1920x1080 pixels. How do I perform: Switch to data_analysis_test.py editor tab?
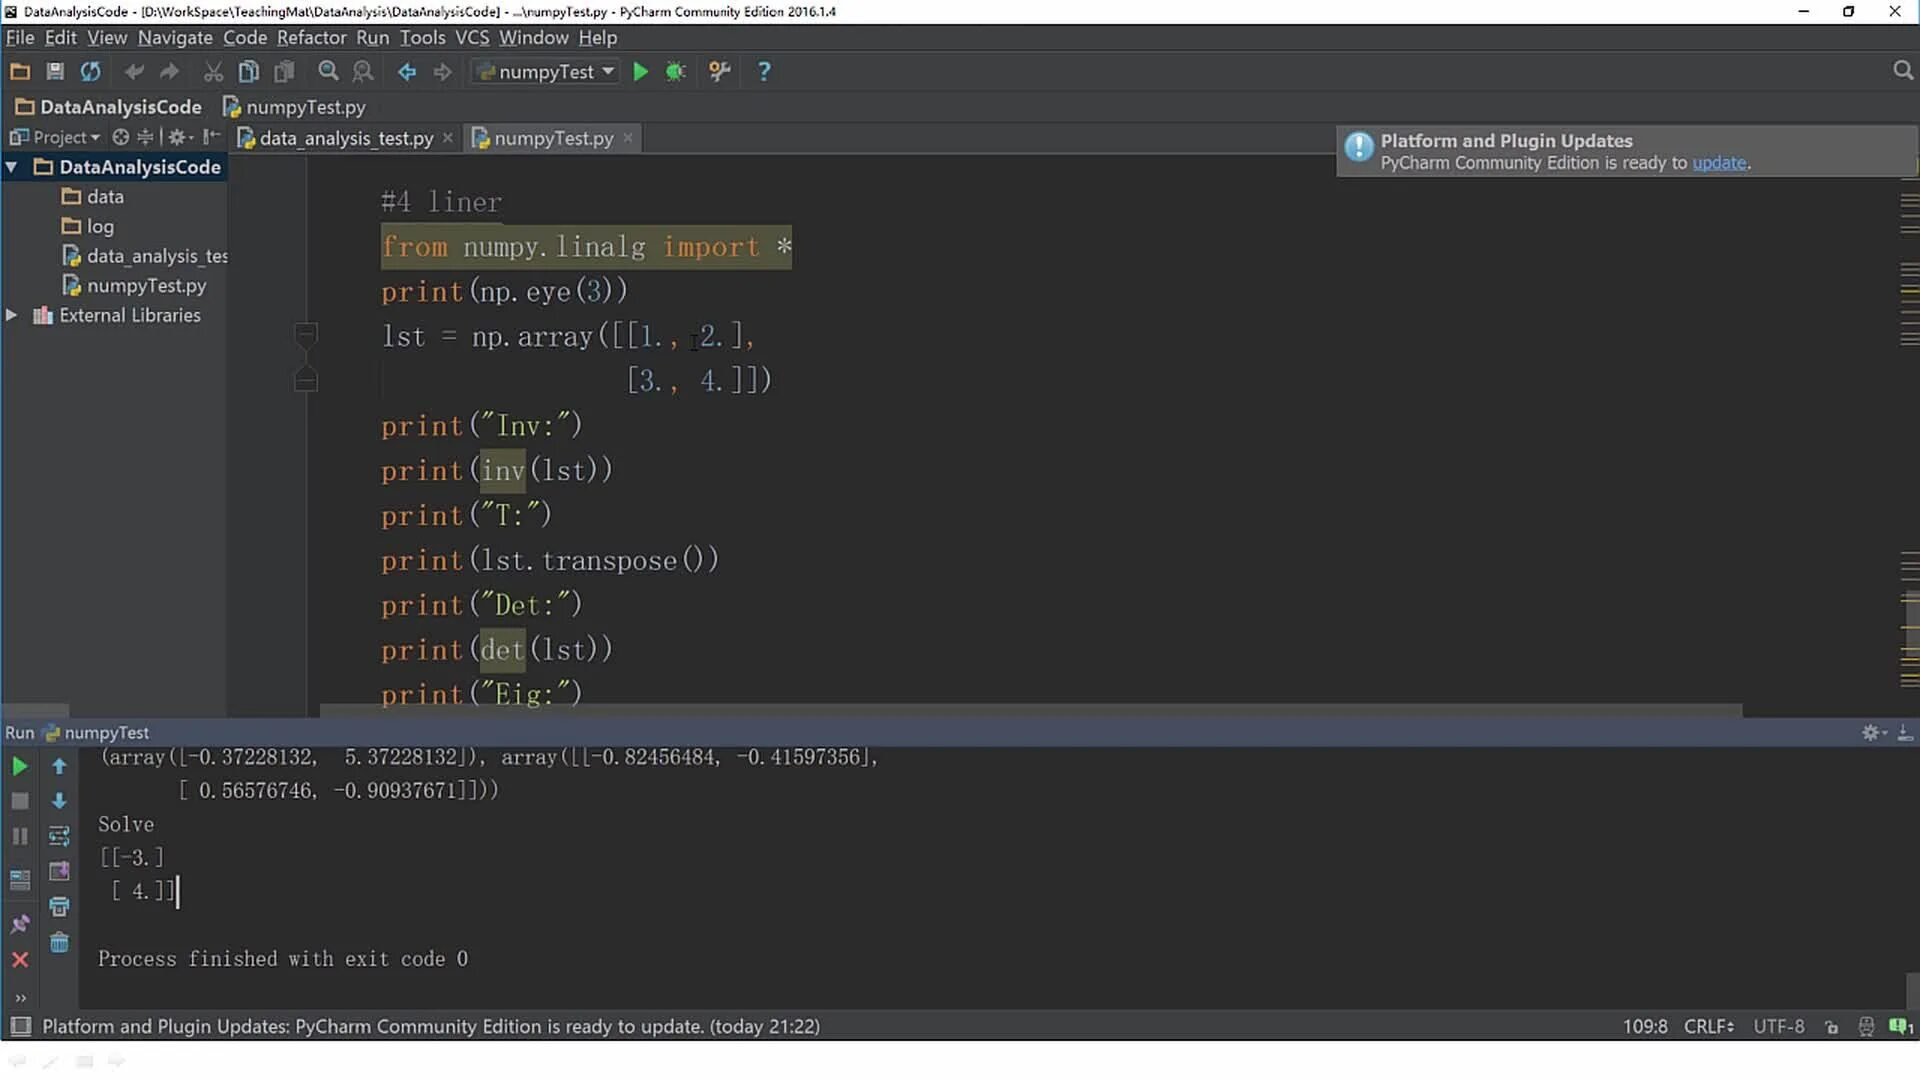[345, 138]
